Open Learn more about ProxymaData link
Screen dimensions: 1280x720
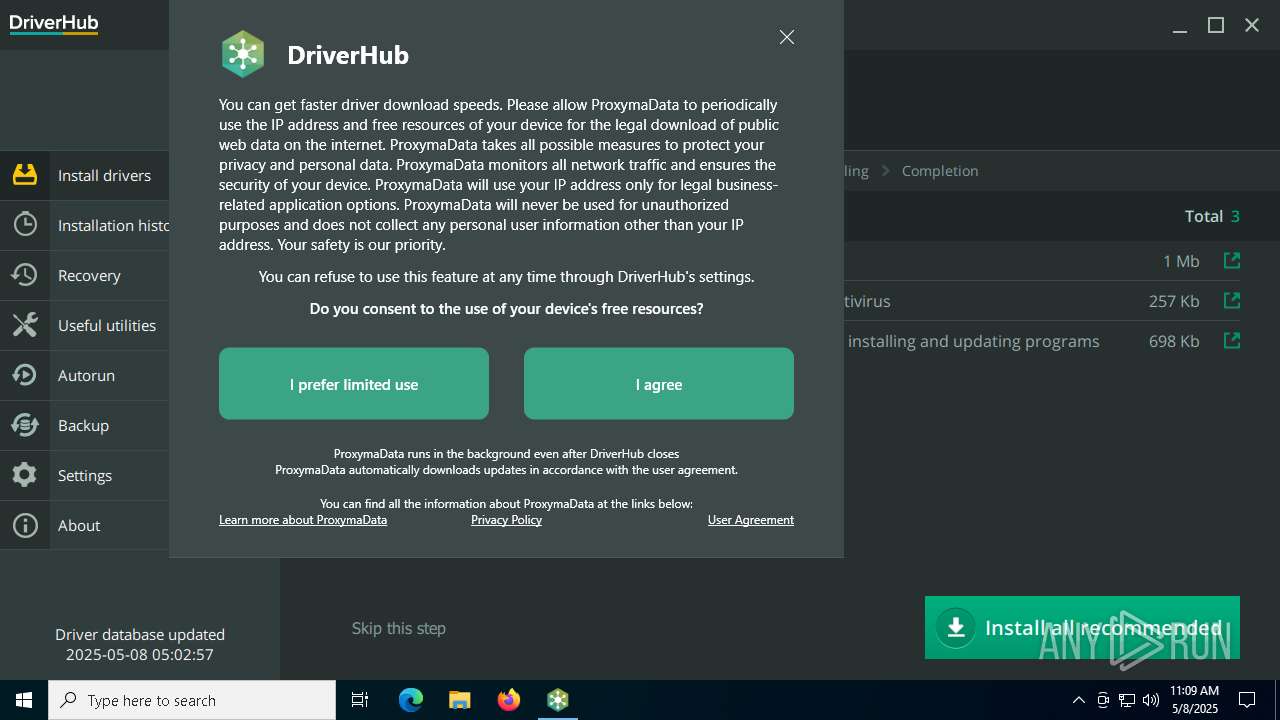[303, 520]
